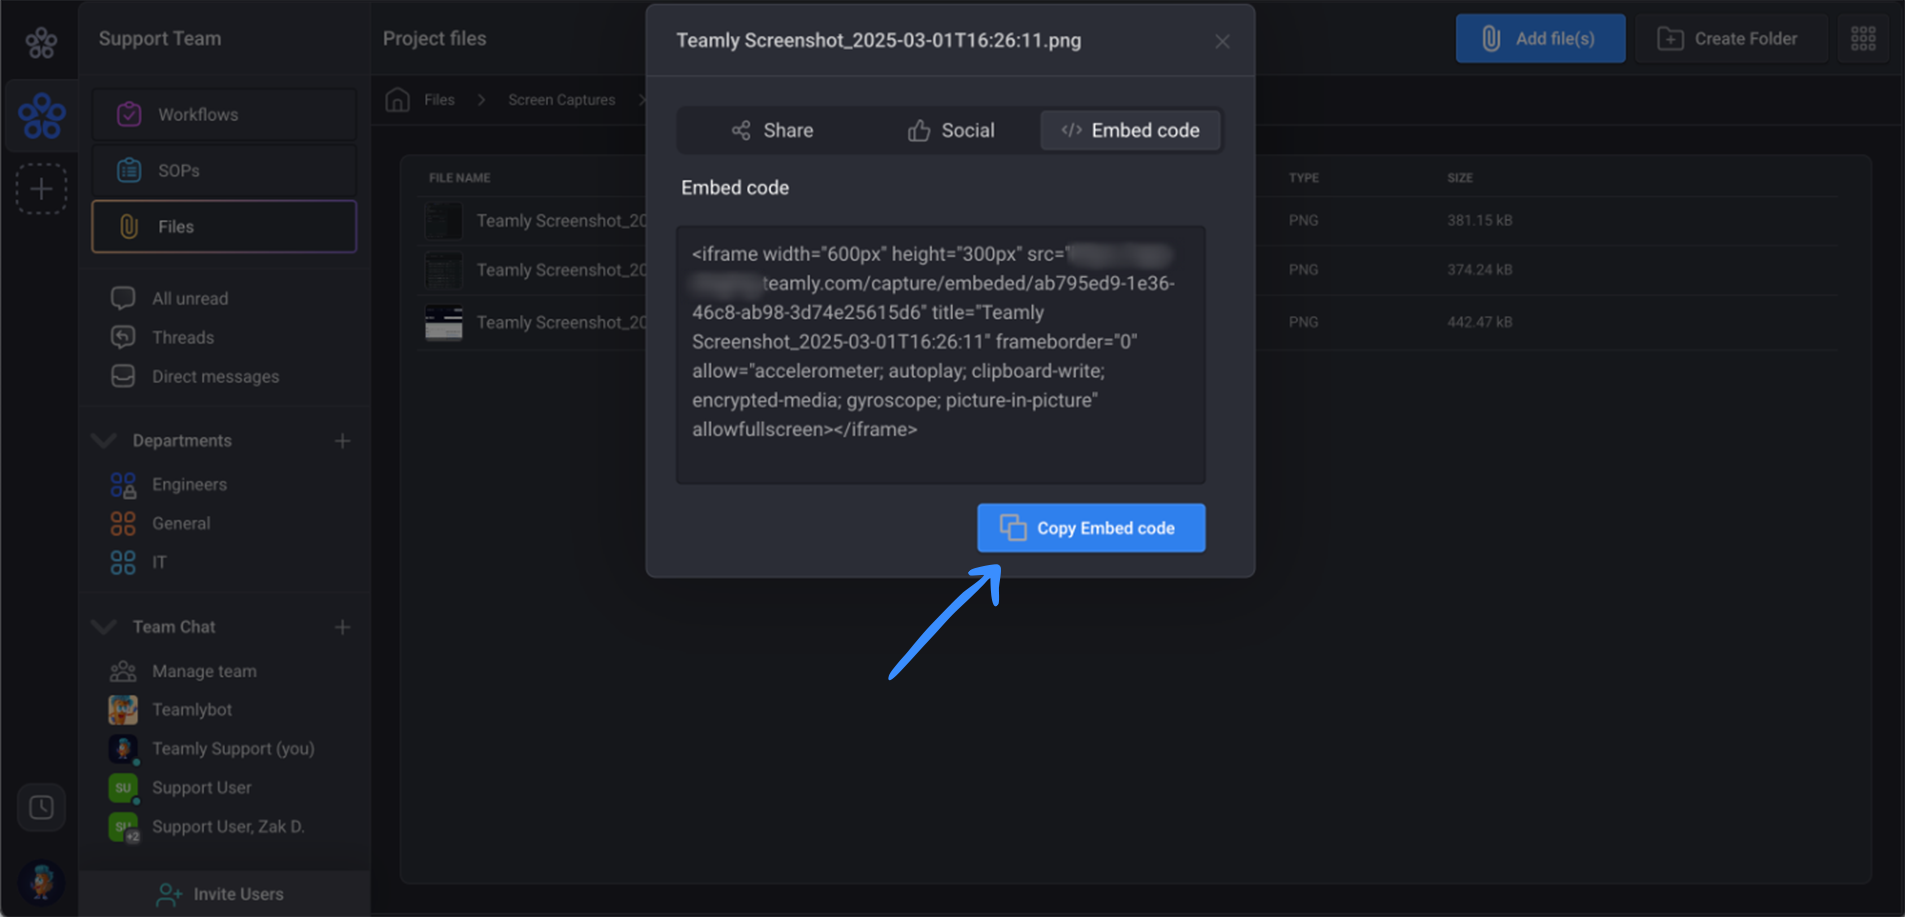Open group chat Support User, Zak D.
1905x917 pixels.
pyautogui.click(x=228, y=827)
